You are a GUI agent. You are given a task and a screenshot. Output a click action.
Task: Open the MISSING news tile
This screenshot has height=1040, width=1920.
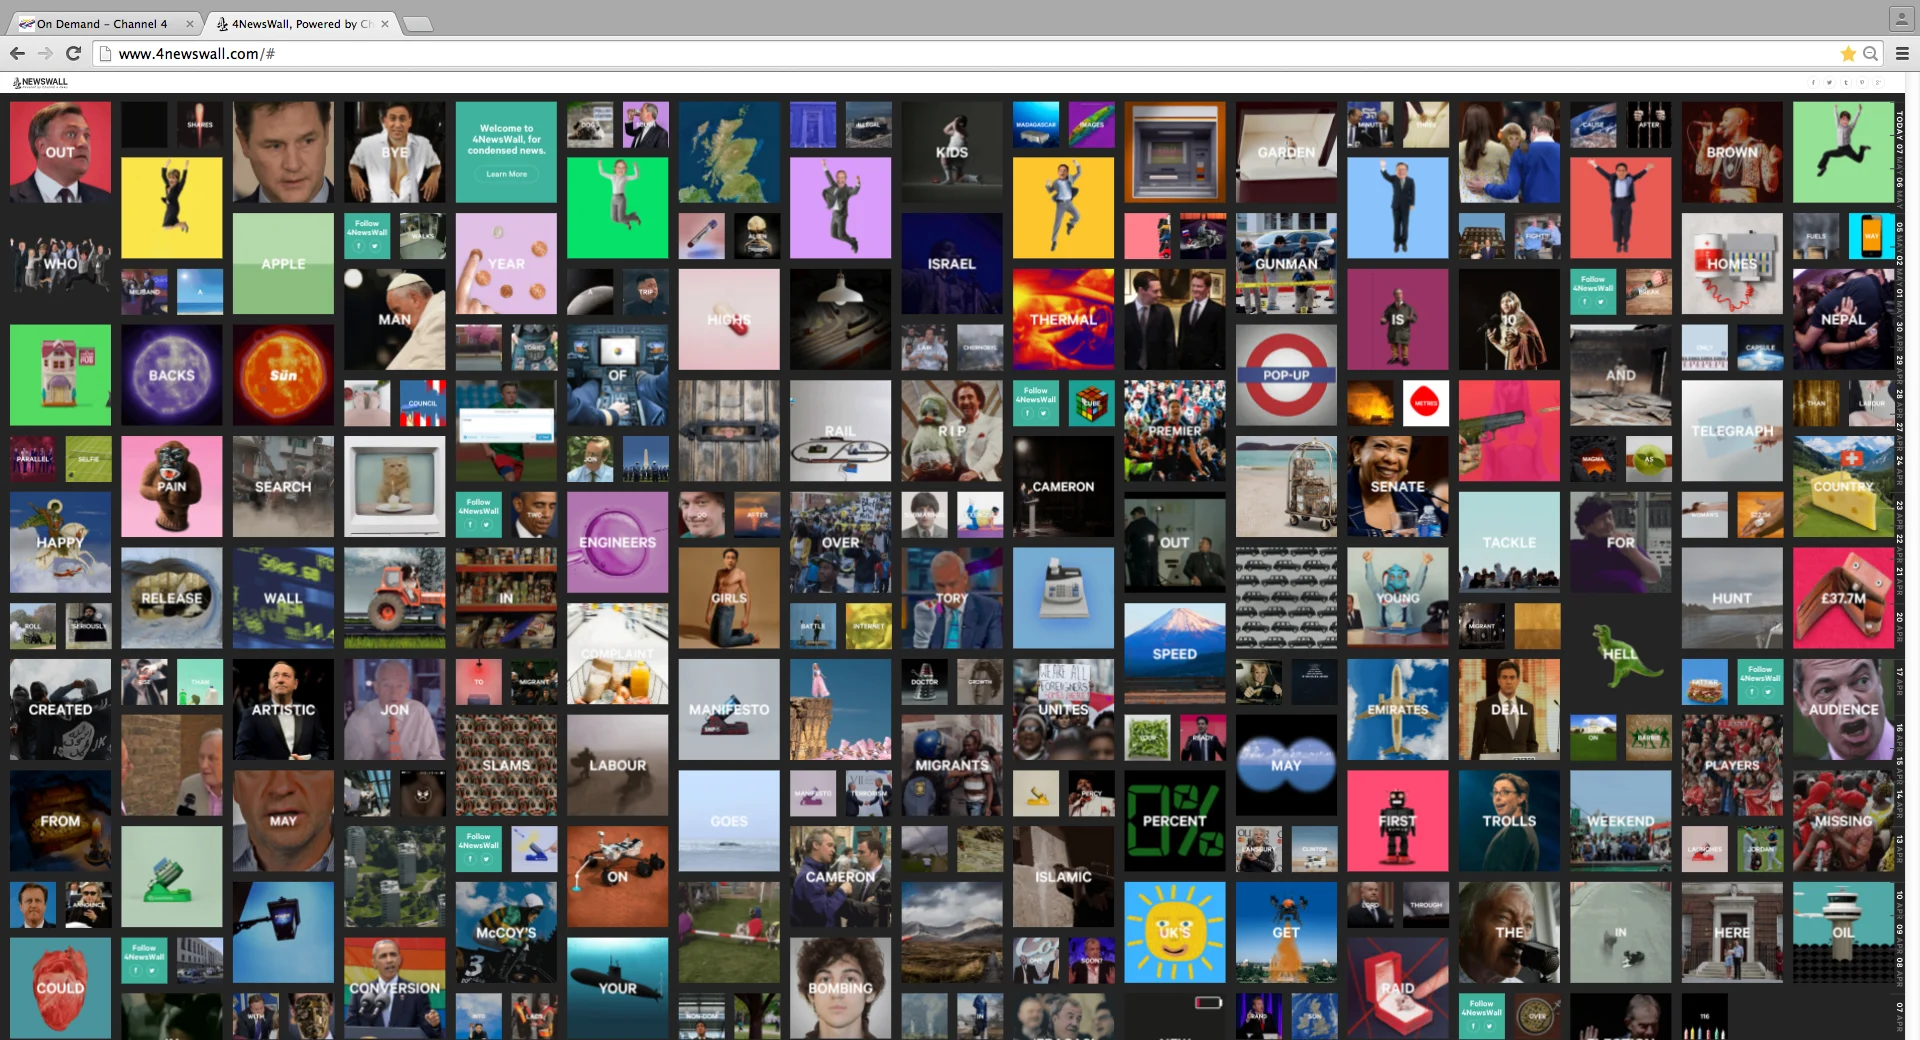click(x=1843, y=820)
